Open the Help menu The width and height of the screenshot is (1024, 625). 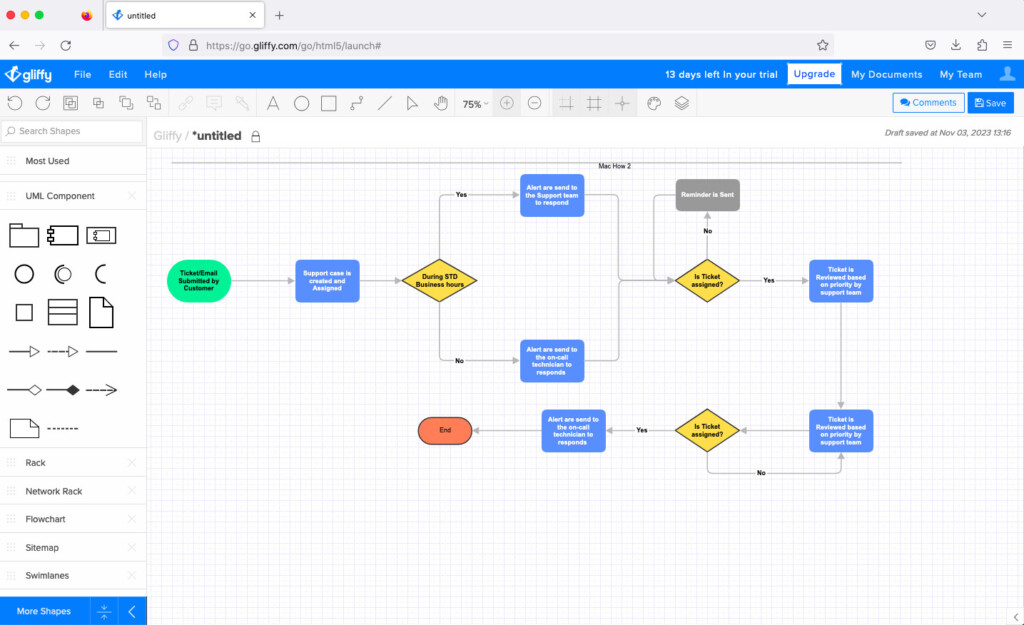pyautogui.click(x=155, y=74)
